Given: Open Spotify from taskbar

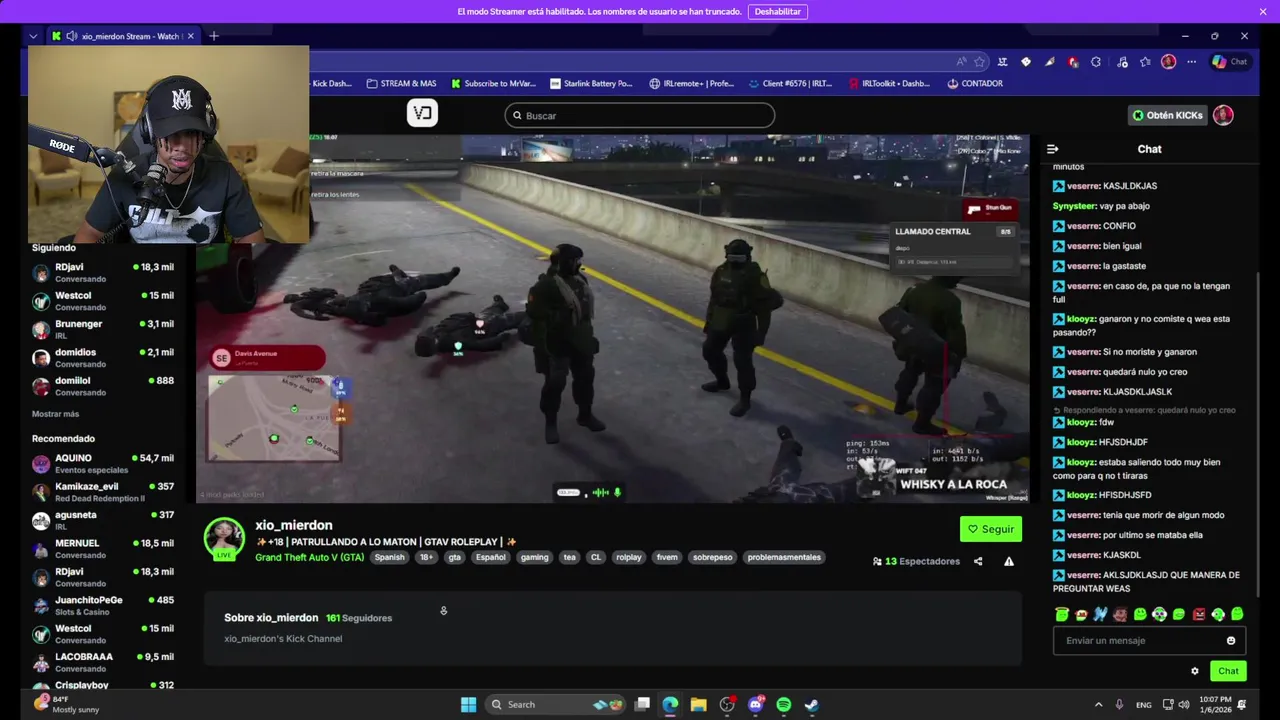Looking at the screenshot, I should point(783,705).
